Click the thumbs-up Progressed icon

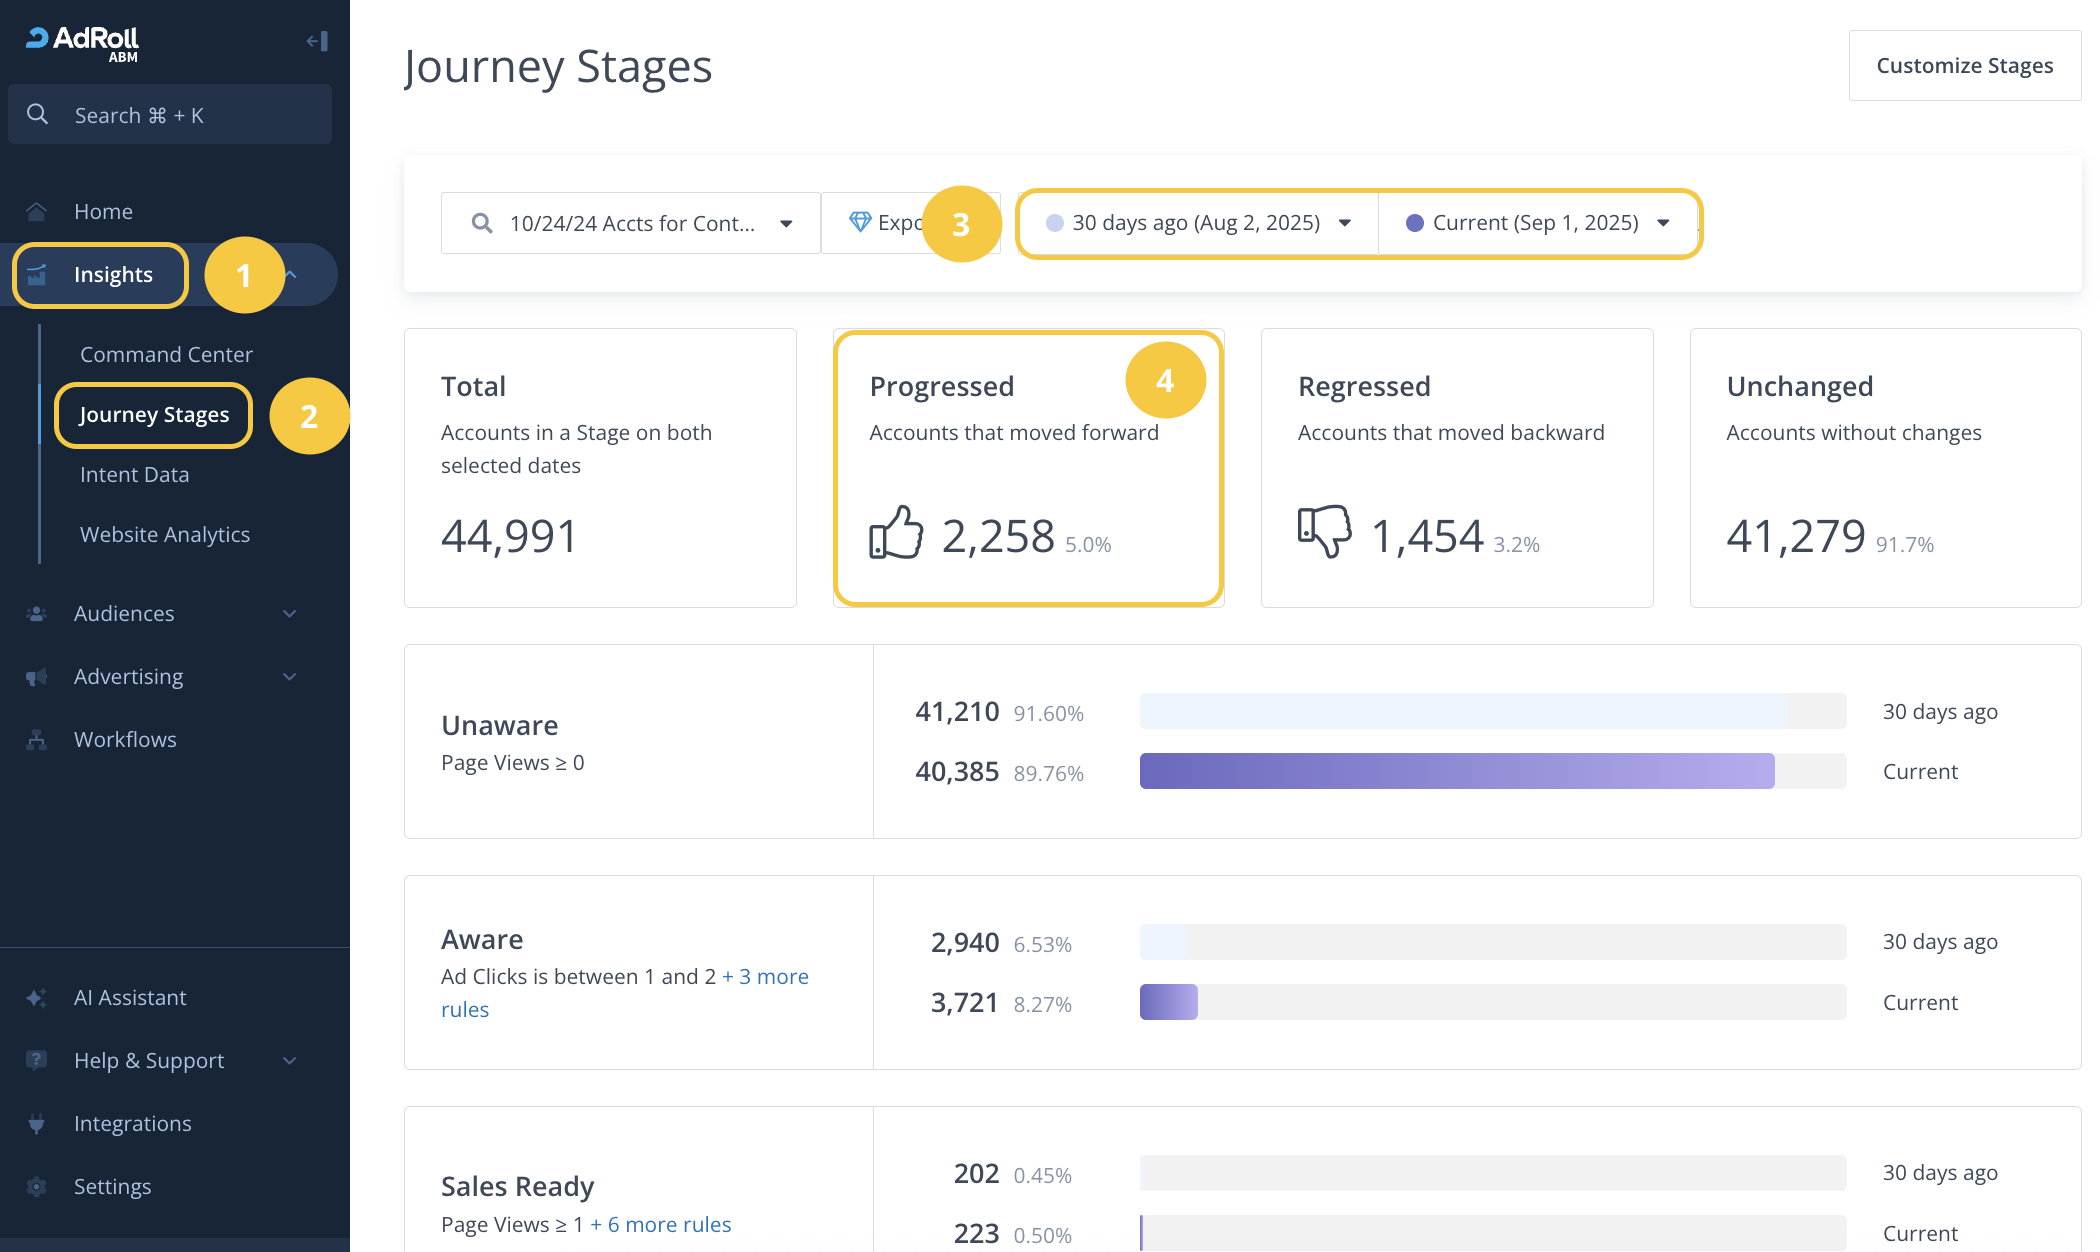pyautogui.click(x=896, y=532)
